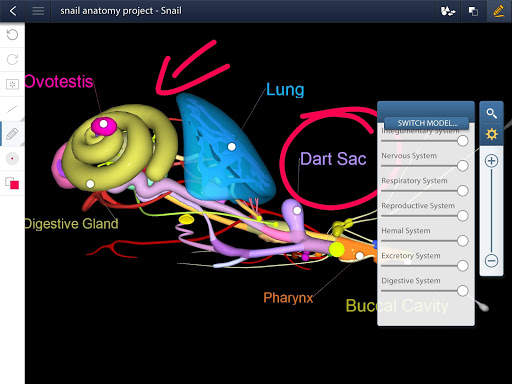Adjust the Respiratory System slider knob
This screenshot has height=384, width=512.
463,191
